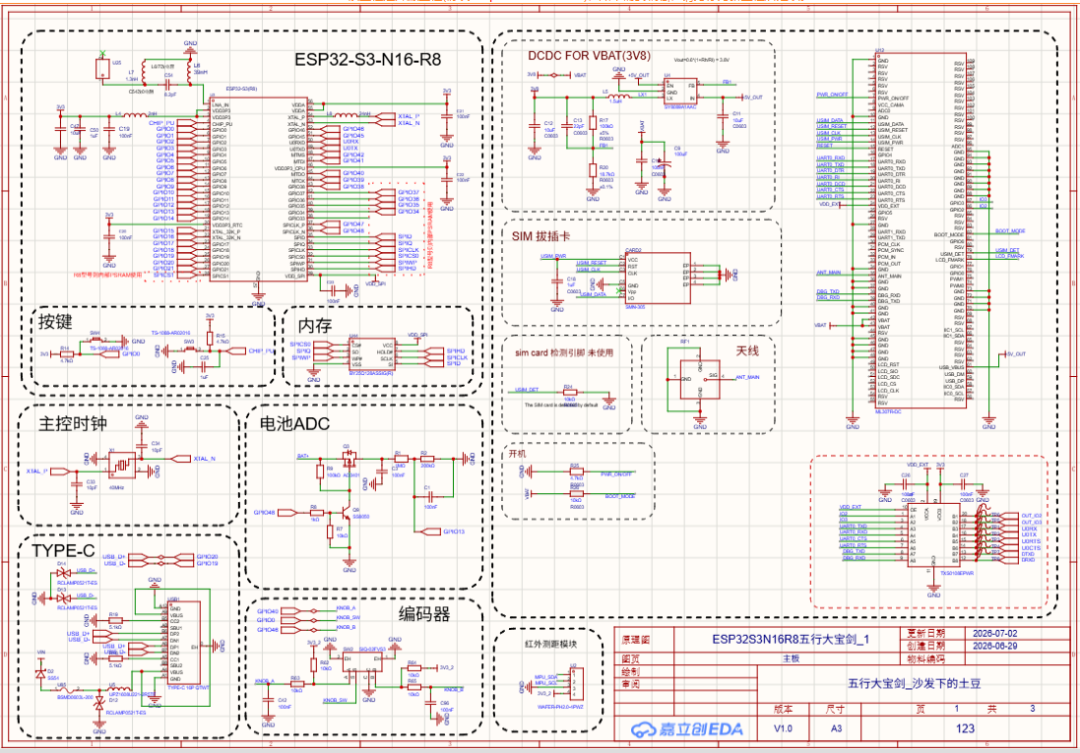Select the ESP32-S3 main chip symbol
This screenshot has height=753, width=1080.
tap(258, 189)
